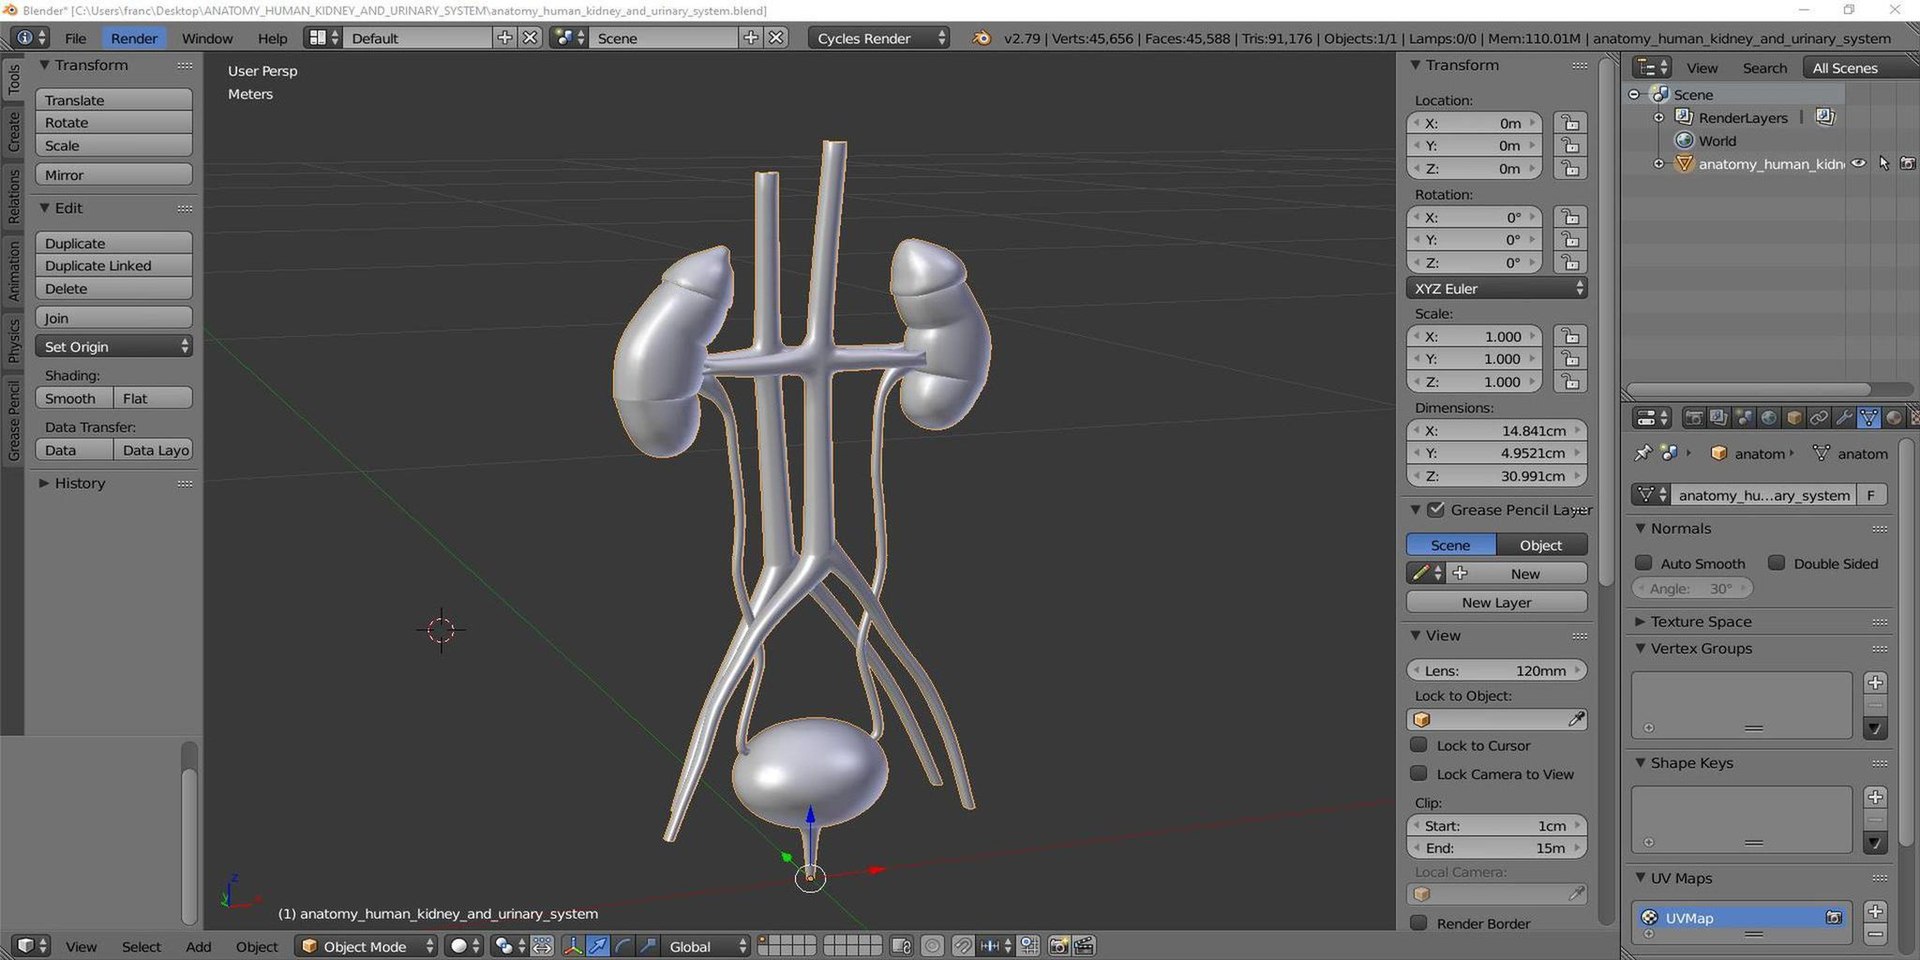Open the Object Mode dropdown

point(366,946)
